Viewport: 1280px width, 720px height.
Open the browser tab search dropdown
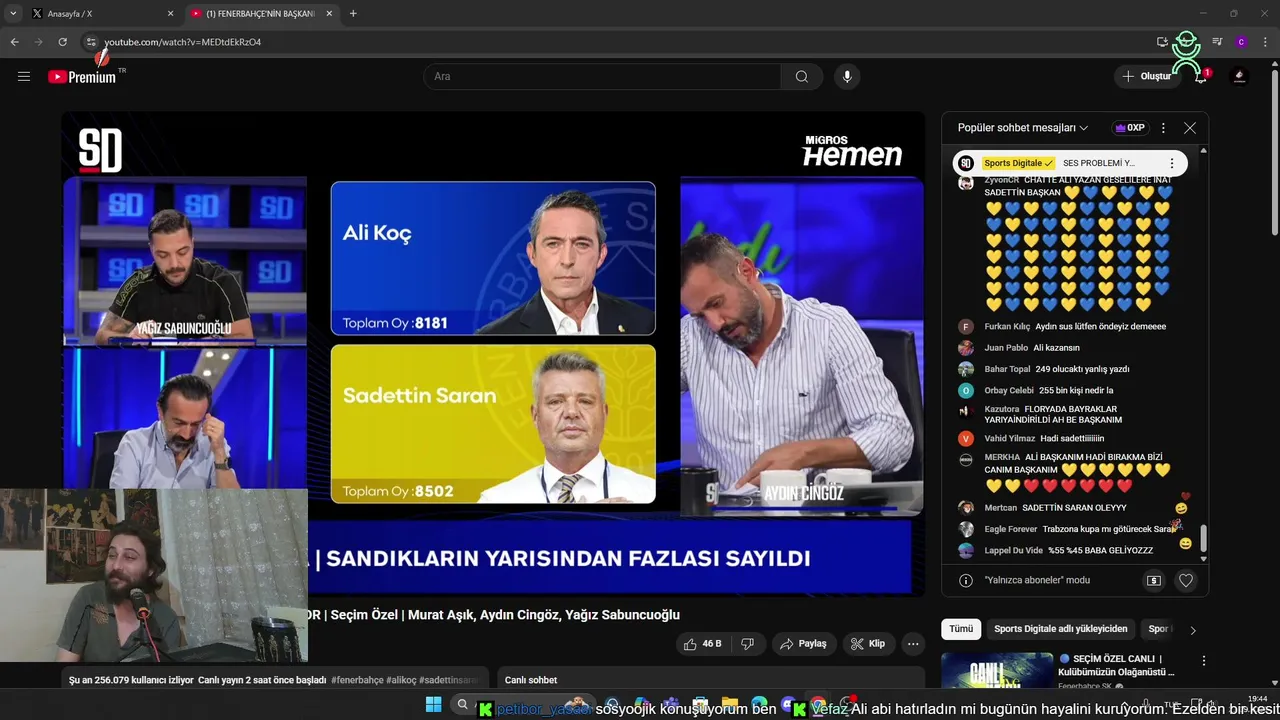pos(13,14)
